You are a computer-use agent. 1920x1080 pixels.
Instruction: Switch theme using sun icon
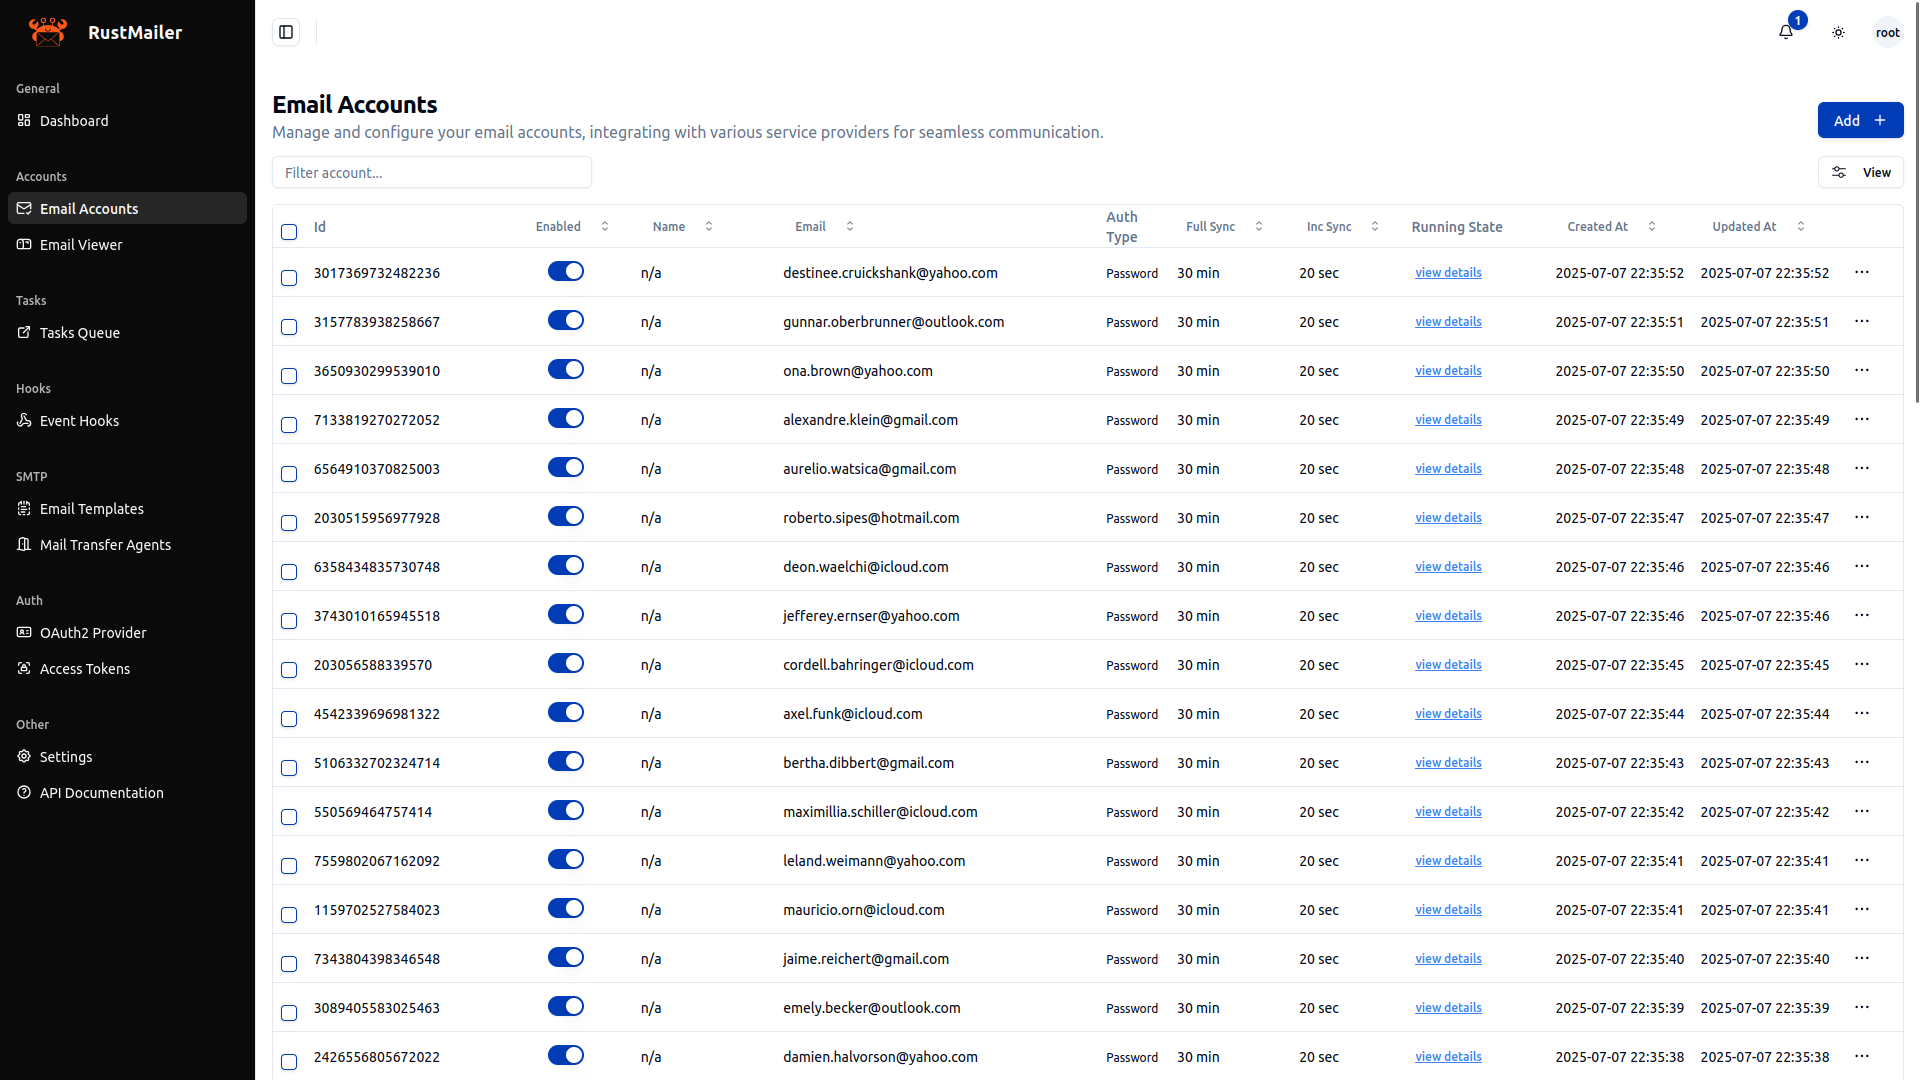(x=1838, y=32)
